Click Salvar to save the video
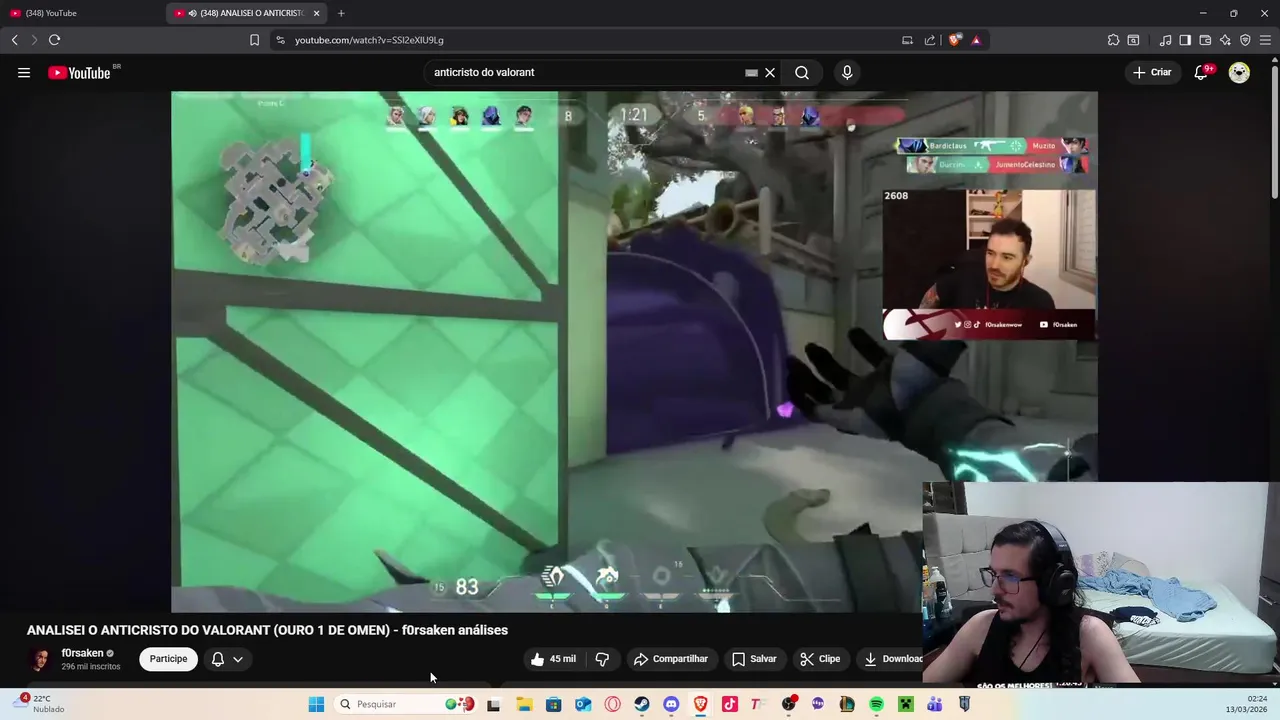The image size is (1280, 720). pyautogui.click(x=753, y=659)
